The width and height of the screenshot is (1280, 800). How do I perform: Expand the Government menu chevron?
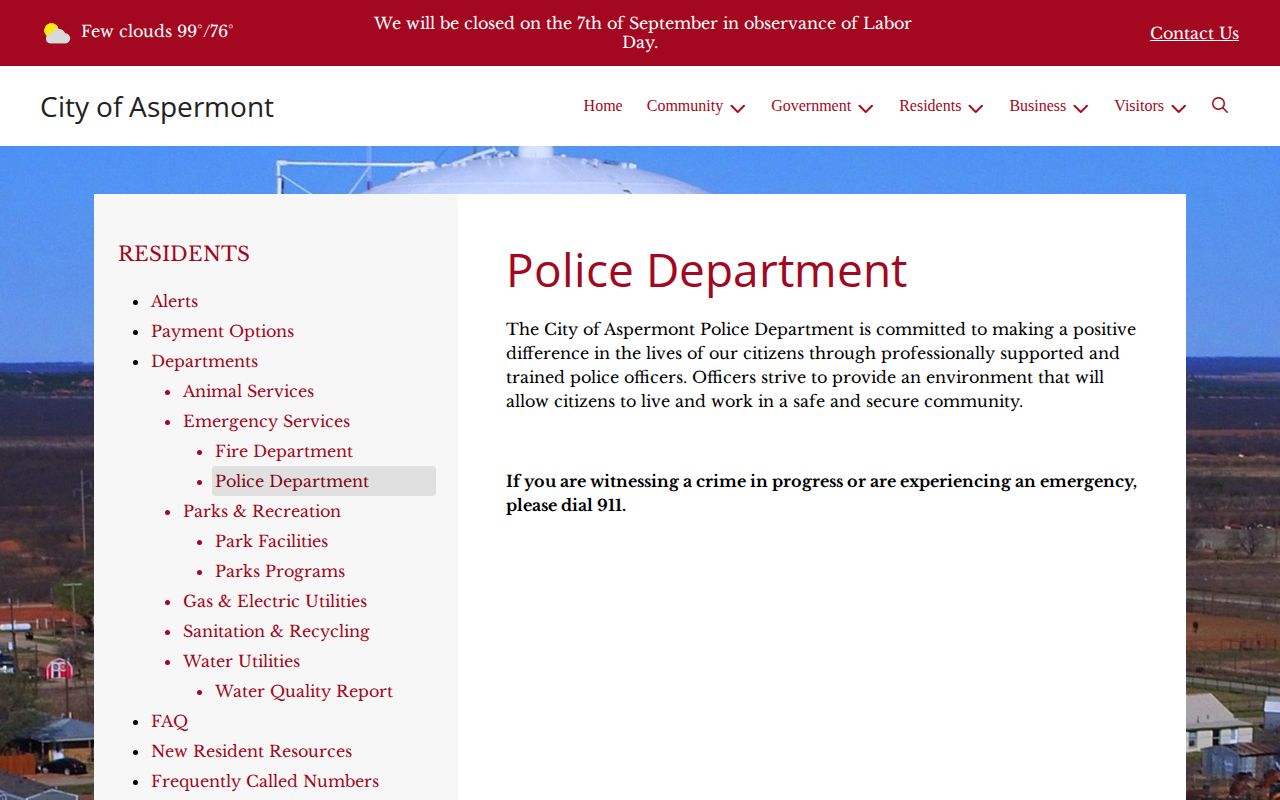click(866, 108)
